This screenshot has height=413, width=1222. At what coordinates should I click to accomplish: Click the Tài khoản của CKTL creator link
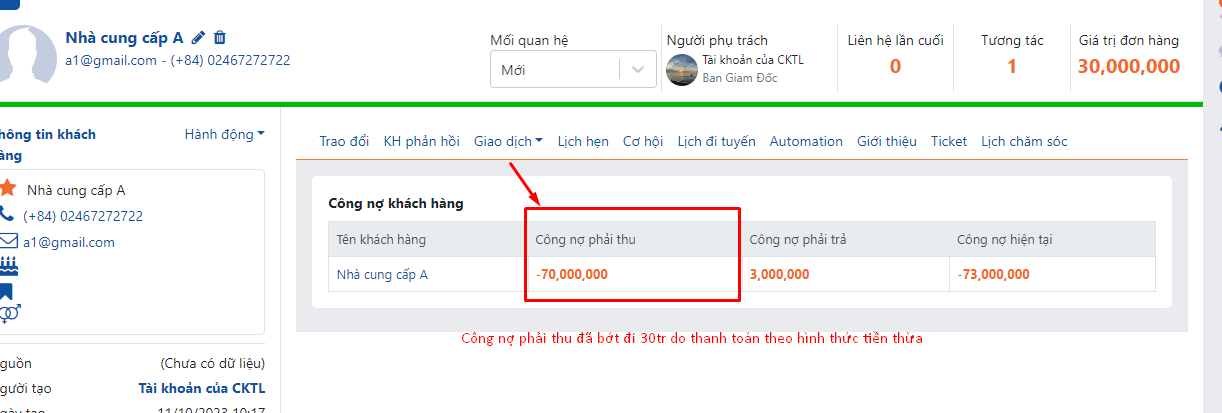coord(201,388)
